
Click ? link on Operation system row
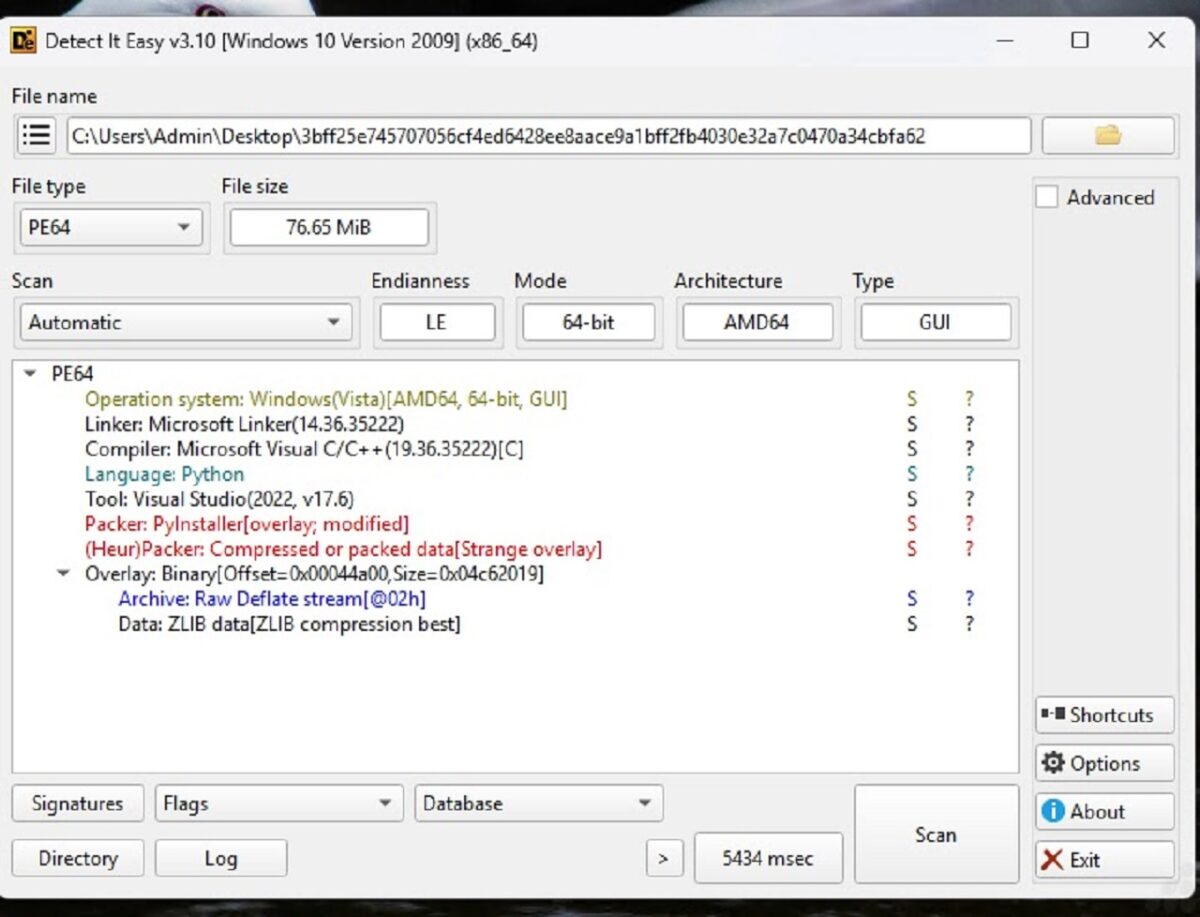pos(969,399)
